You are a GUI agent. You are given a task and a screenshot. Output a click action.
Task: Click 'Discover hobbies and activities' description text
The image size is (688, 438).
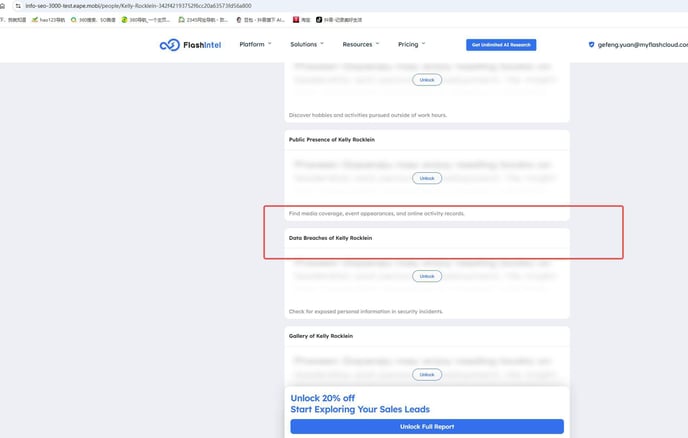click(368, 115)
